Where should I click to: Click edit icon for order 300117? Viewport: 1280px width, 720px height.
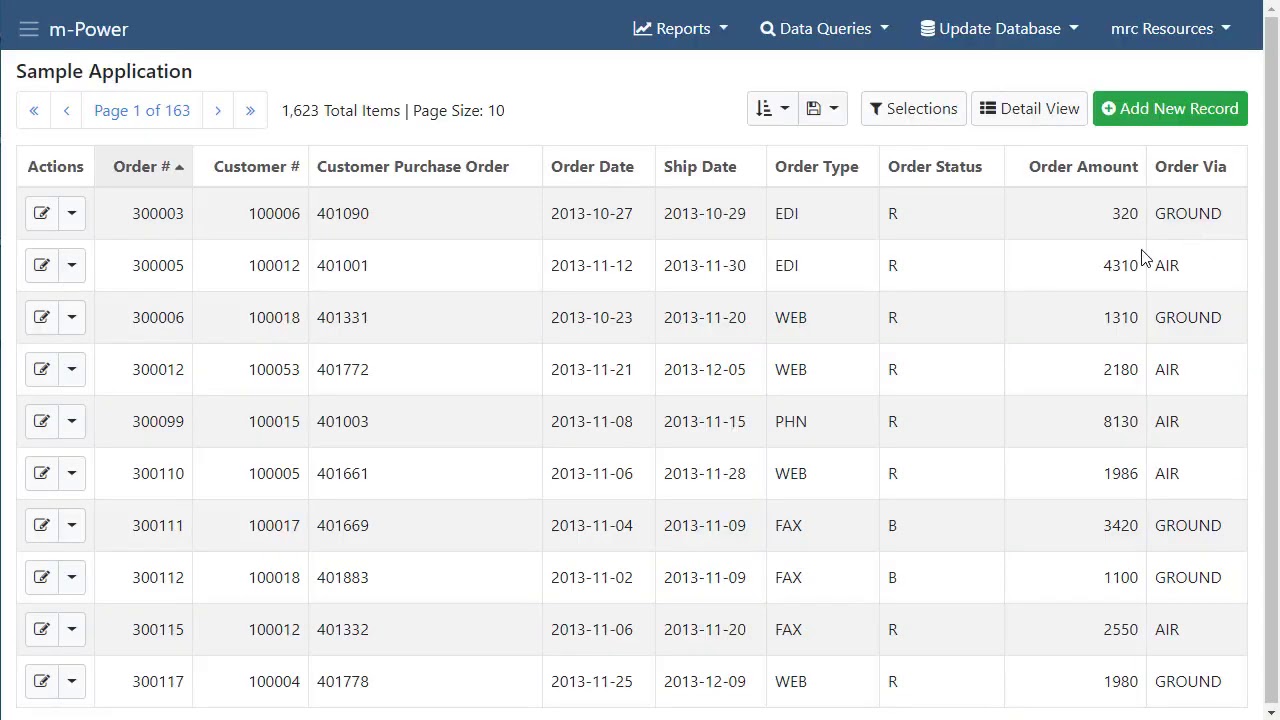tap(41, 681)
